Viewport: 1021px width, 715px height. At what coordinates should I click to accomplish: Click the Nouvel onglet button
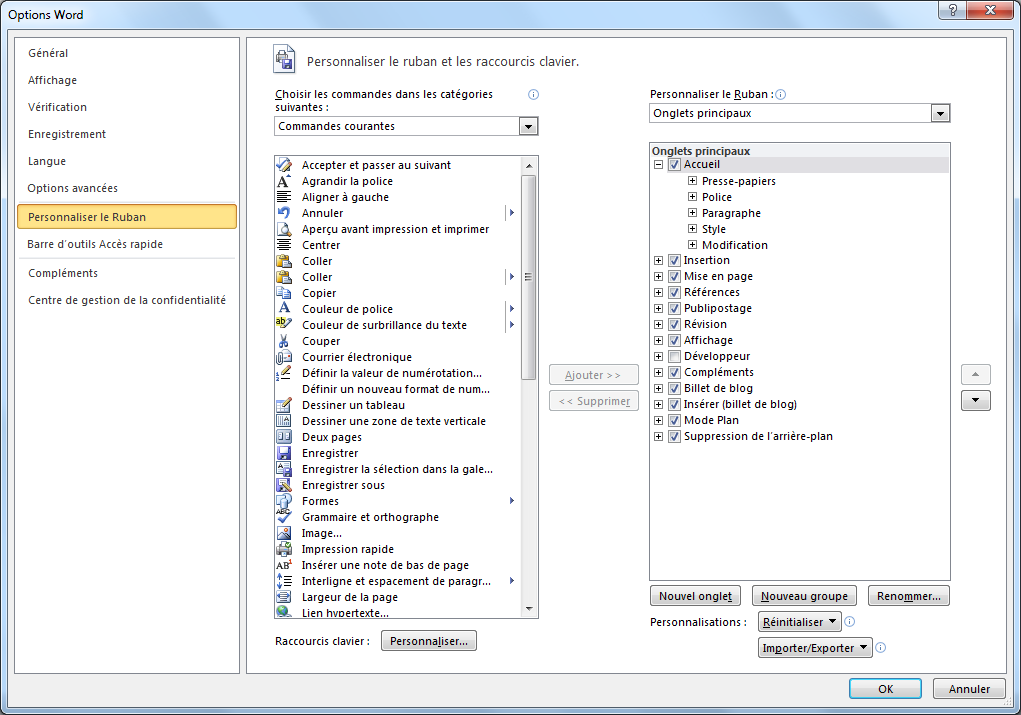pyautogui.click(x=695, y=596)
